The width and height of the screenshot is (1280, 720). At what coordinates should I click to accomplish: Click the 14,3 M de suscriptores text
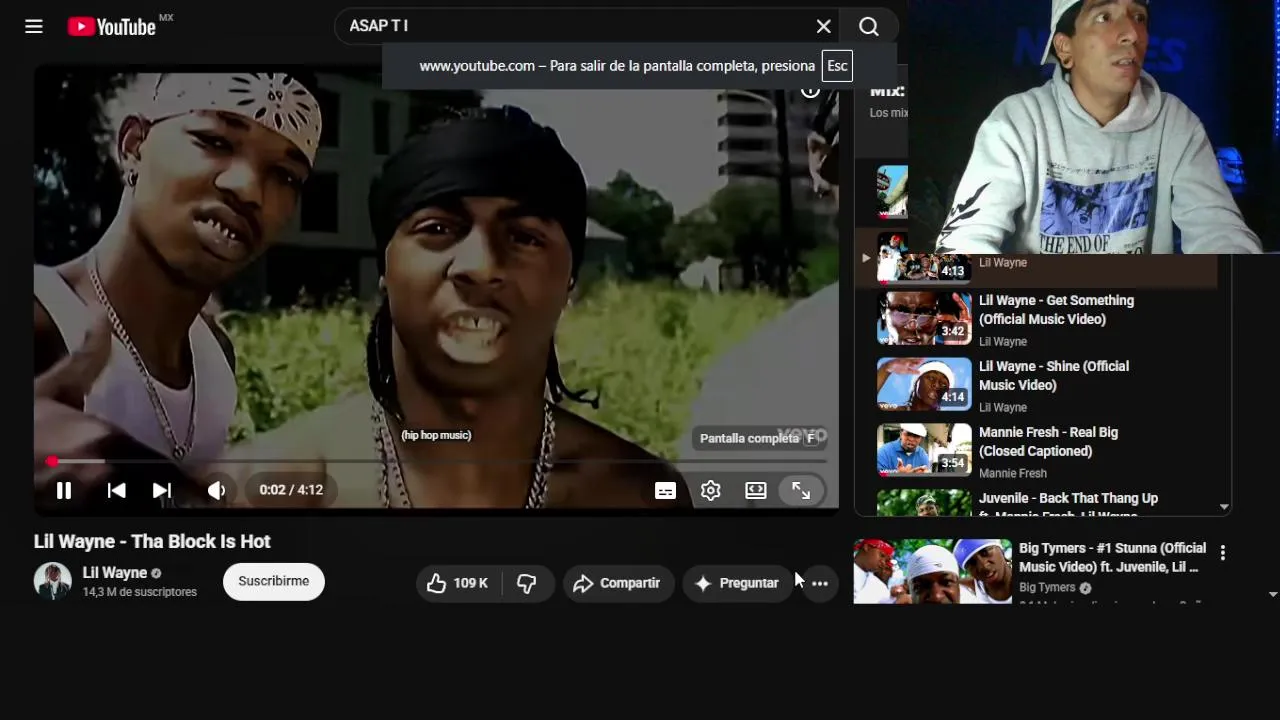(x=140, y=592)
